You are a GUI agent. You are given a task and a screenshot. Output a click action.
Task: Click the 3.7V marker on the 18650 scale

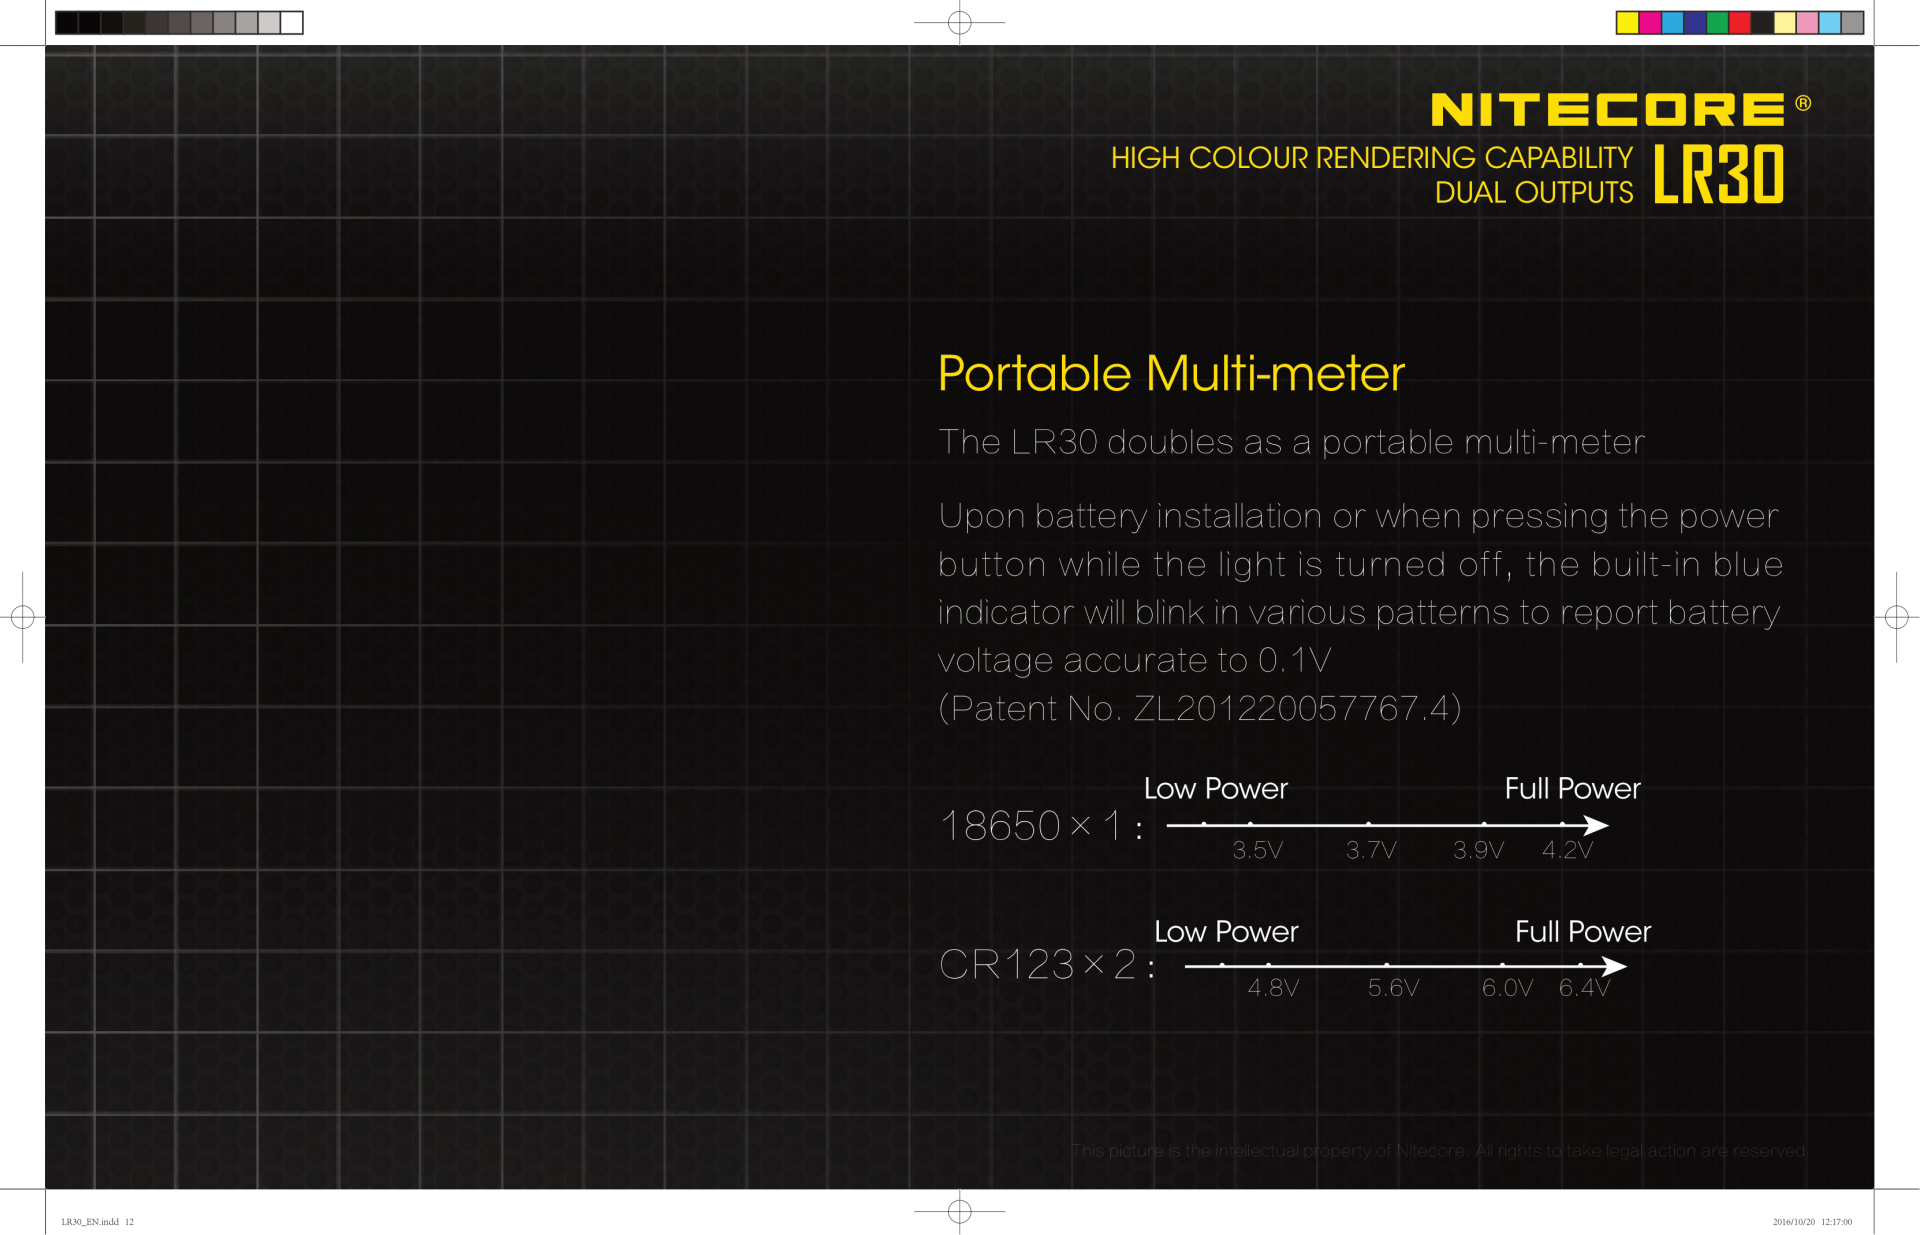1370,850
